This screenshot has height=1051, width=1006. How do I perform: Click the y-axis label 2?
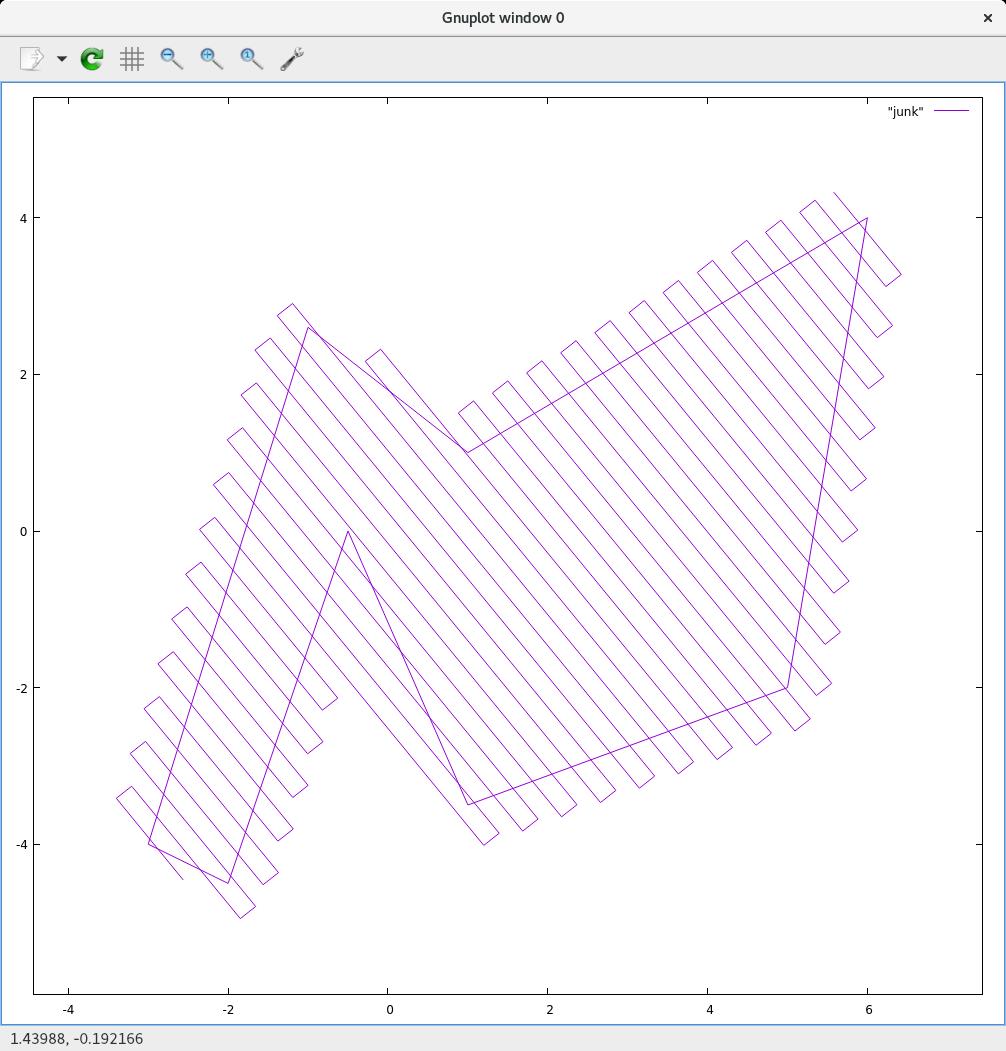(23, 375)
